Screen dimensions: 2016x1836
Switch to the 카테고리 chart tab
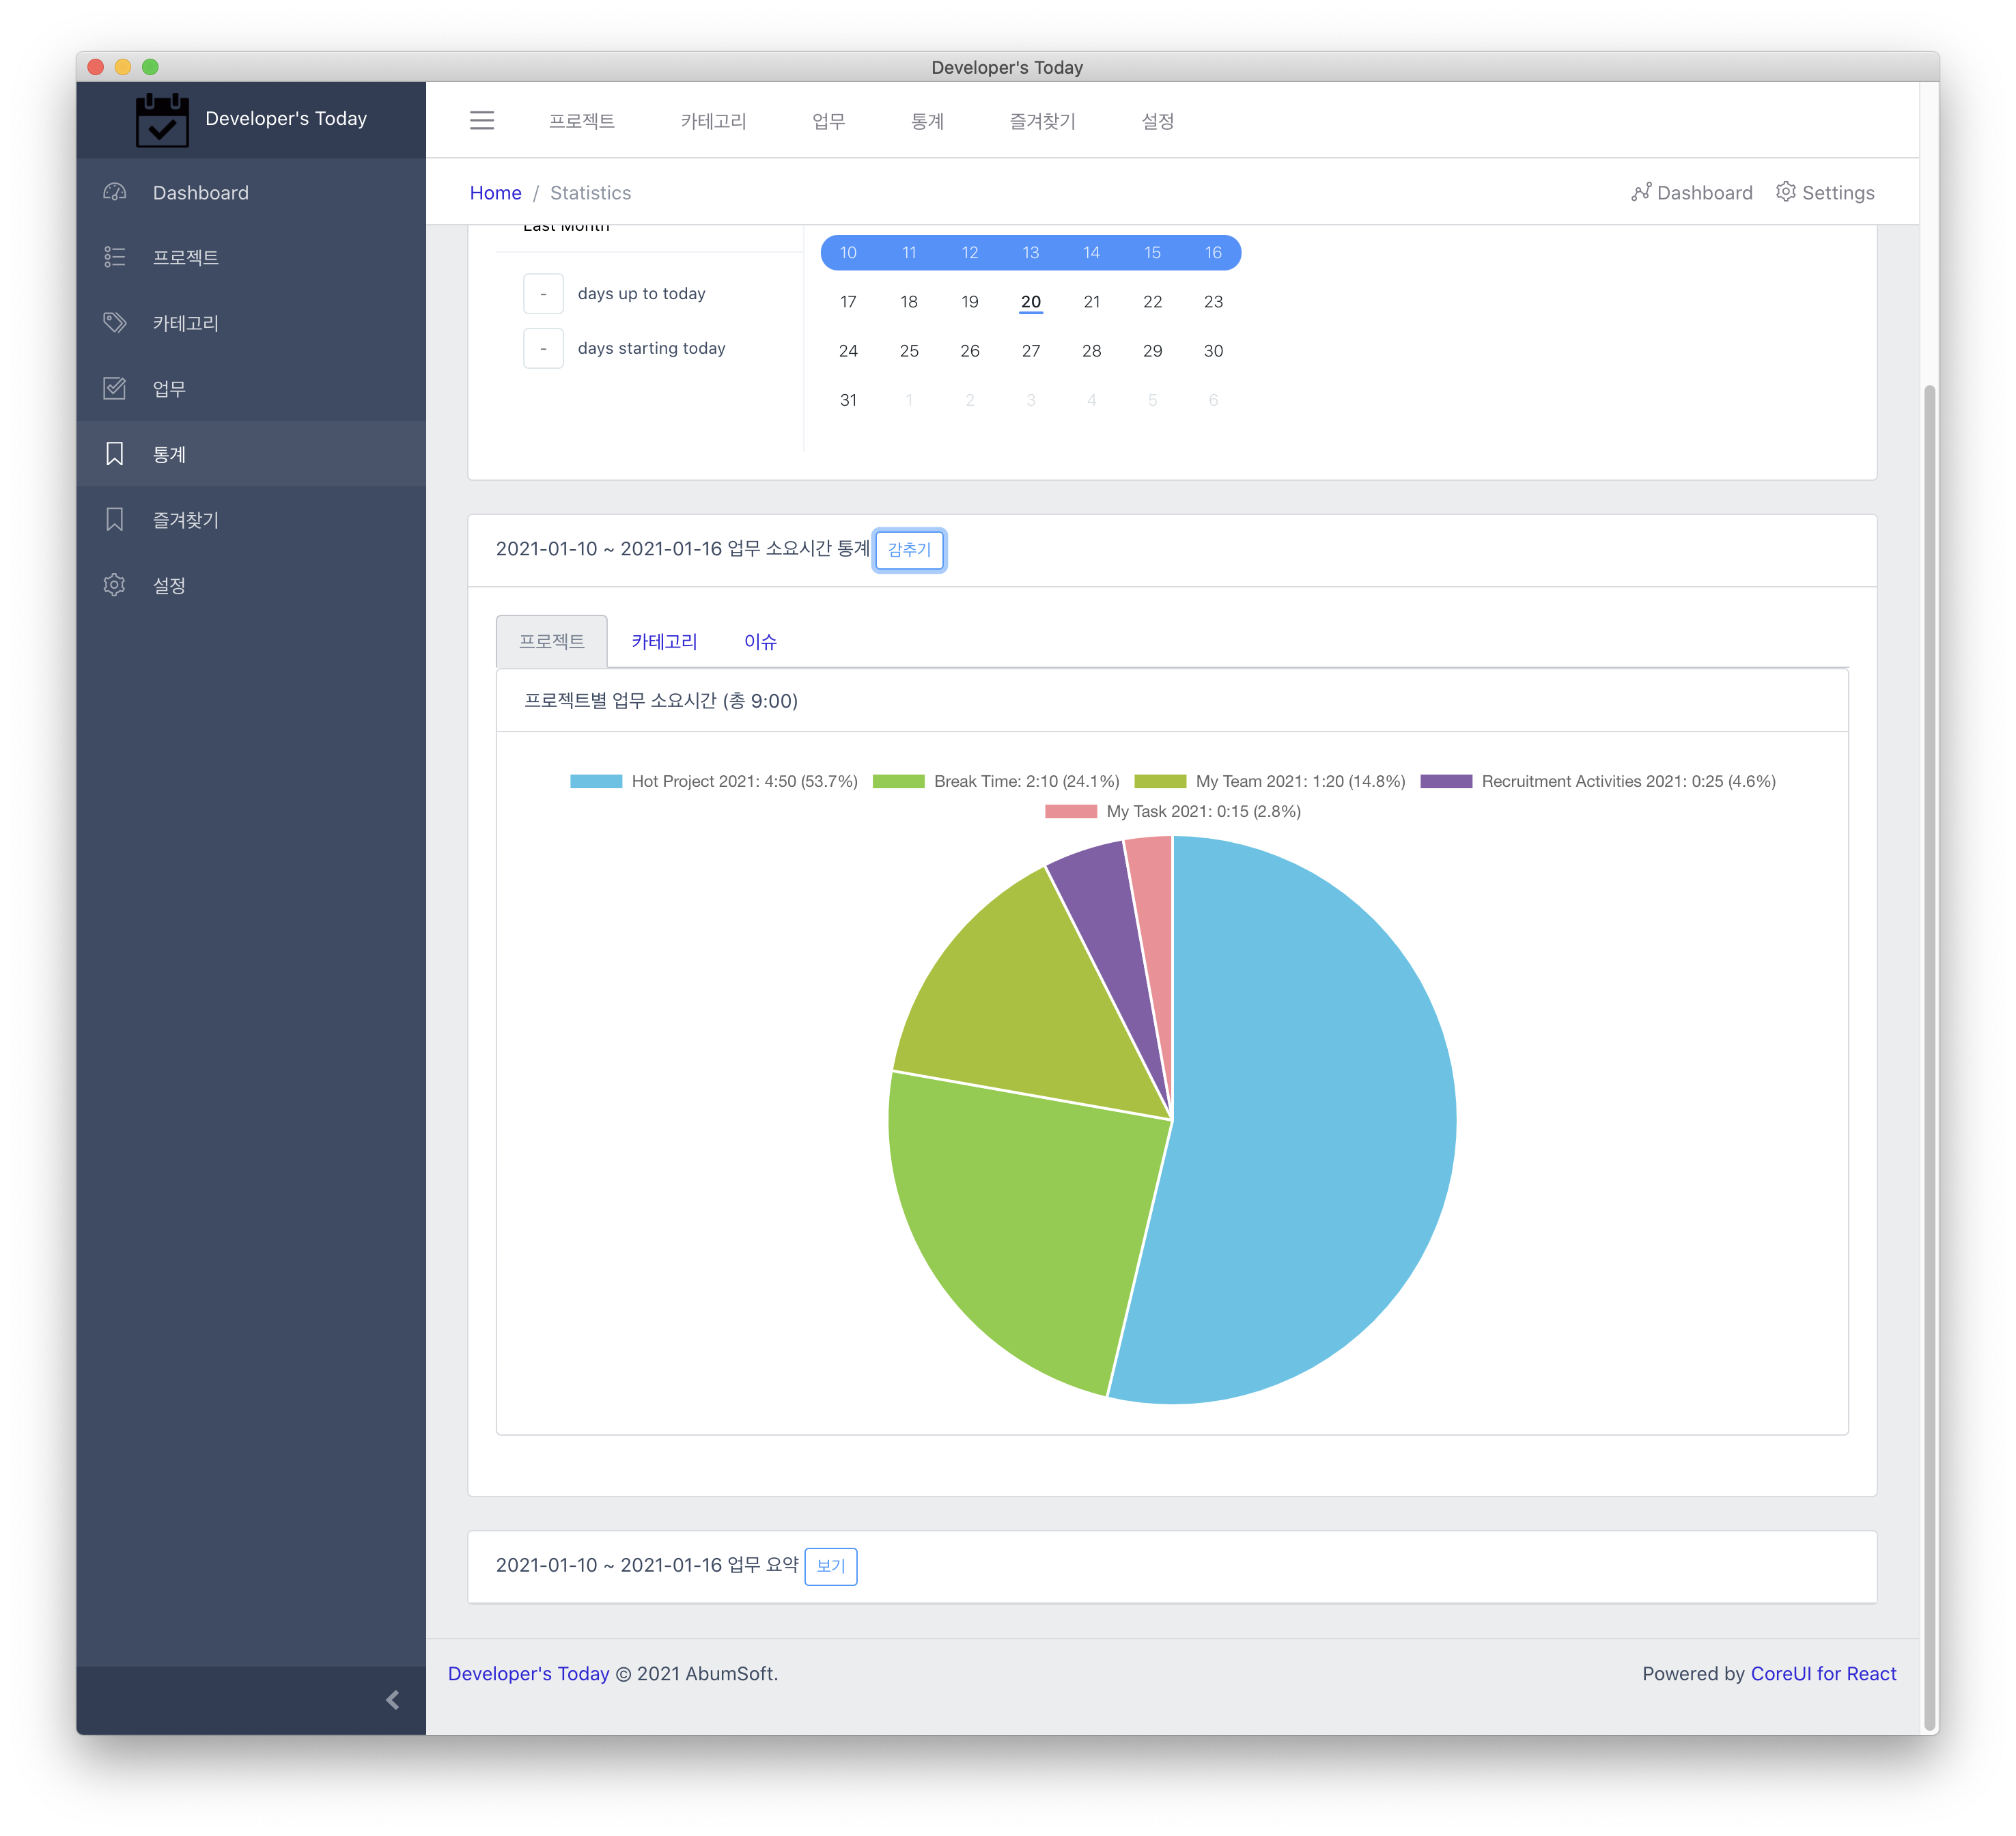[664, 641]
